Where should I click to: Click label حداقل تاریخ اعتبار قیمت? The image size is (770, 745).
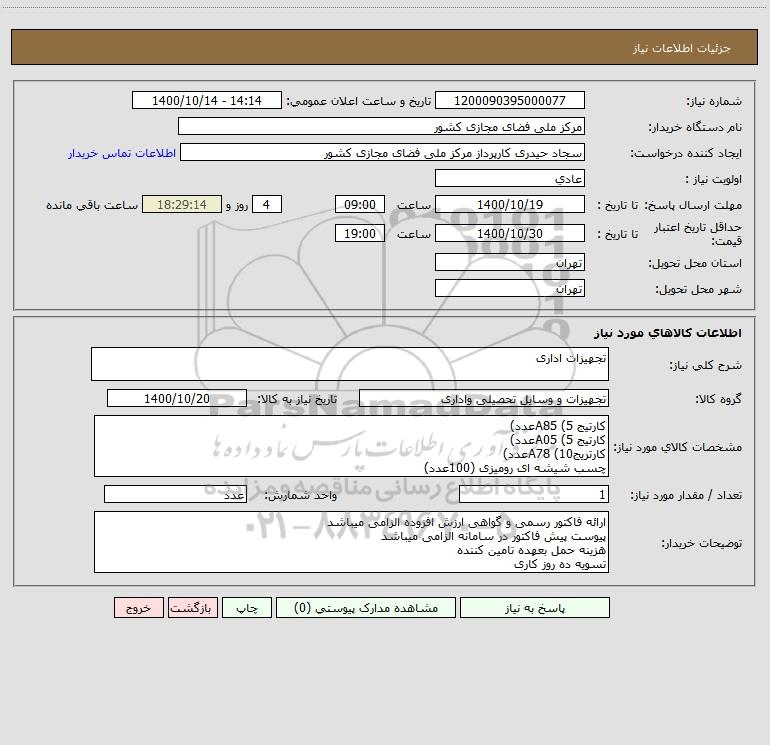[698, 234]
